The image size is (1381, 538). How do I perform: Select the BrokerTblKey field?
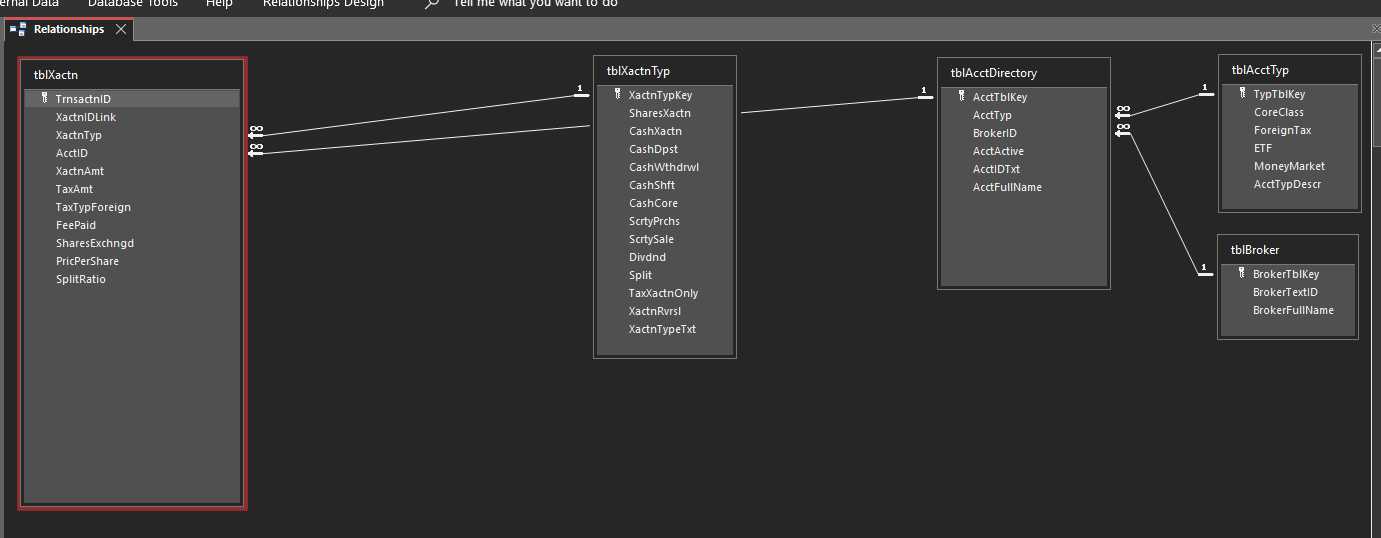1288,274
